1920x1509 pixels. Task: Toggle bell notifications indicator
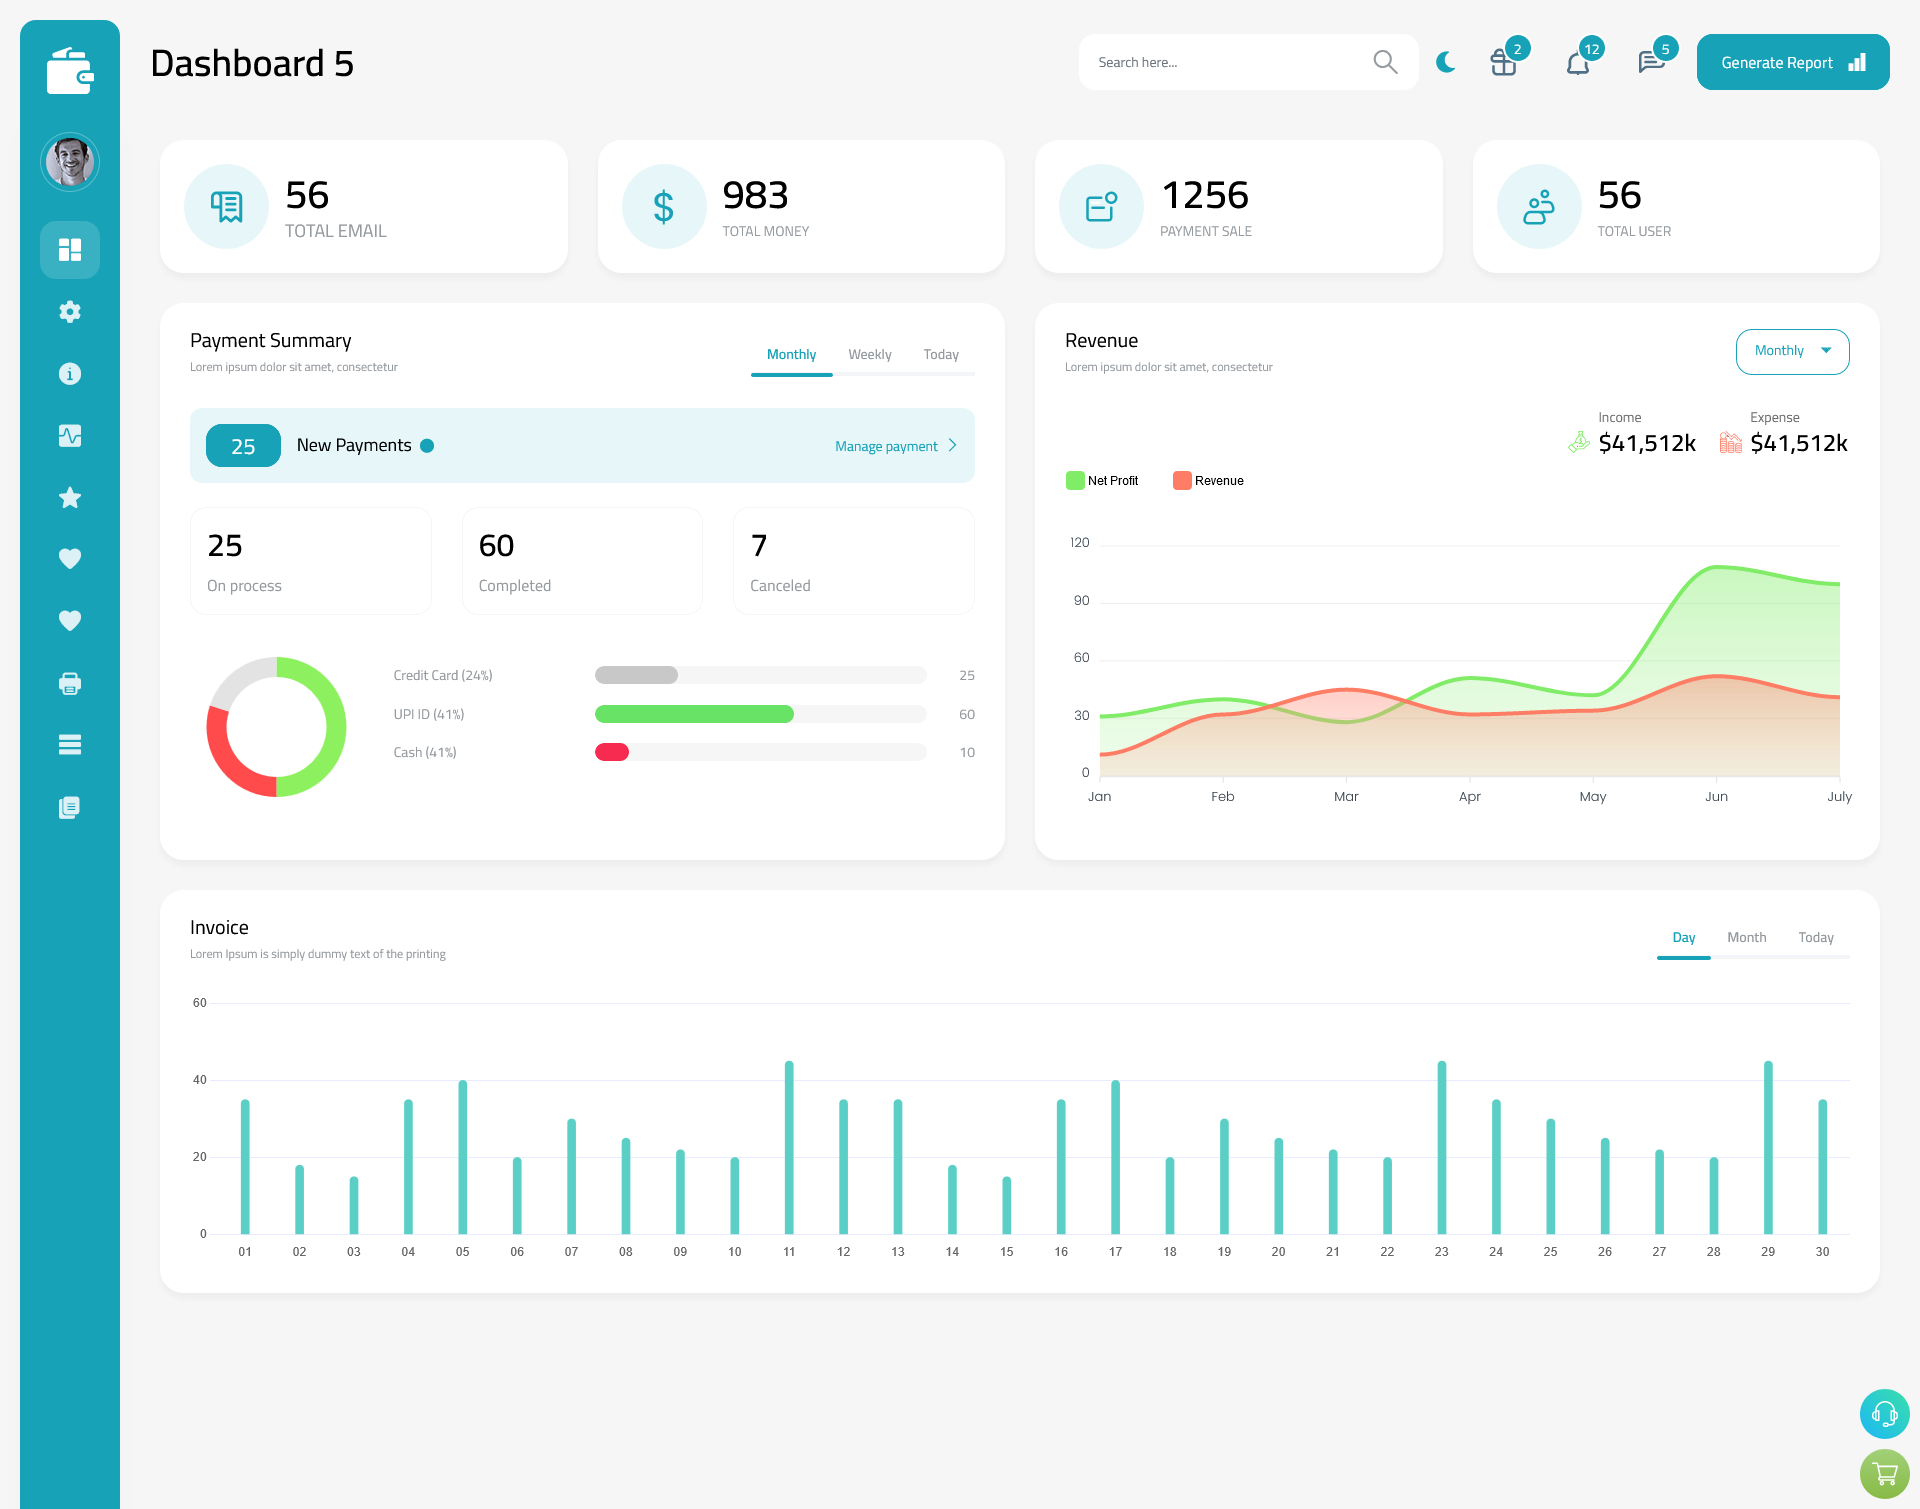1577,61
